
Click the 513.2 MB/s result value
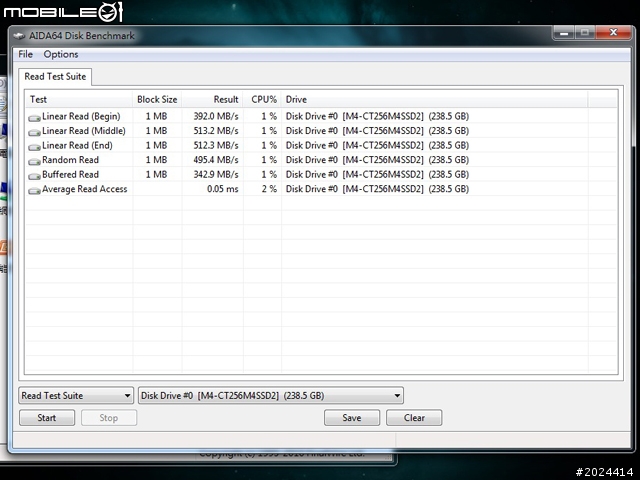(x=216, y=131)
